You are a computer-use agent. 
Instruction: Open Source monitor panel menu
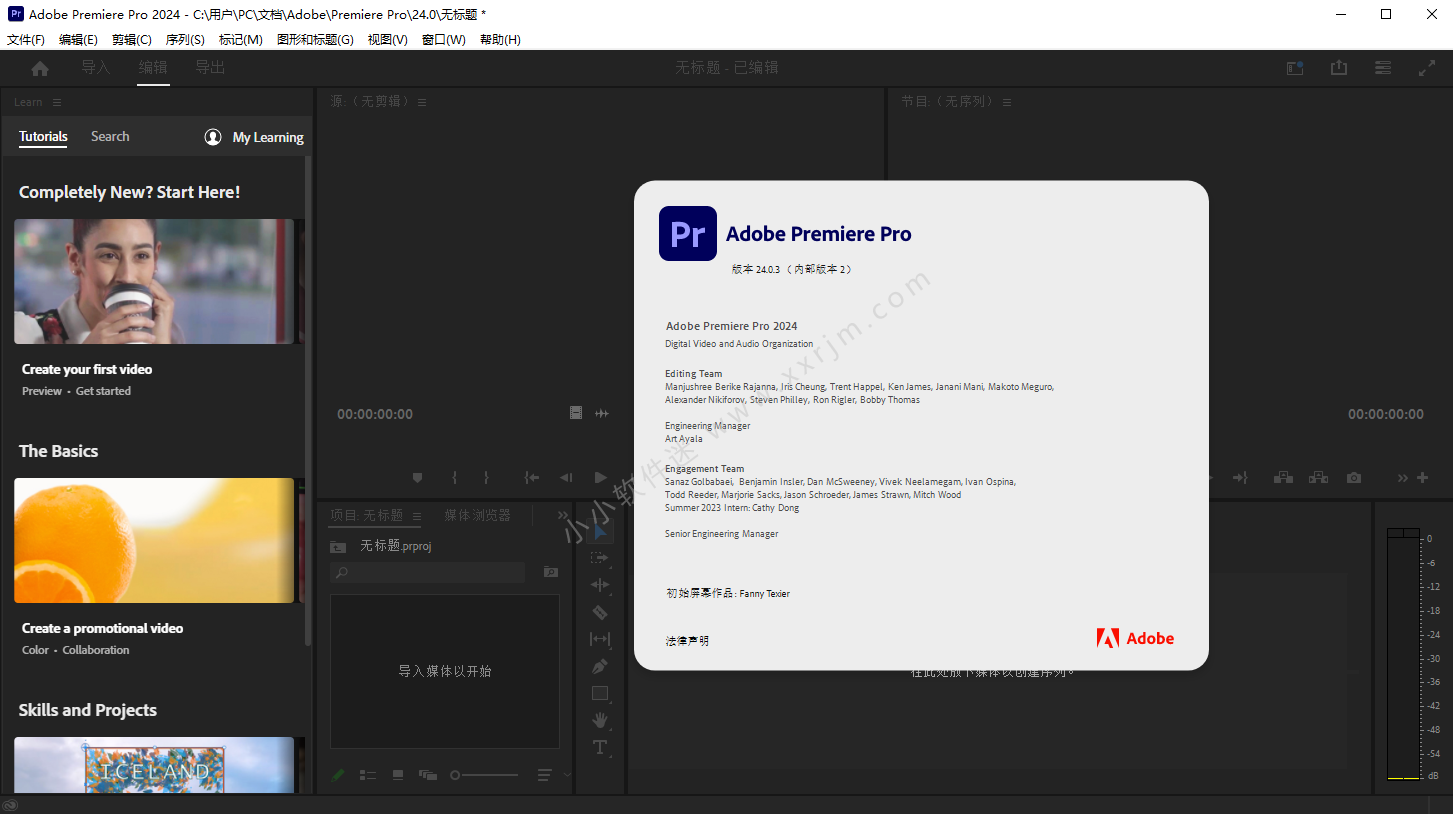click(x=422, y=102)
